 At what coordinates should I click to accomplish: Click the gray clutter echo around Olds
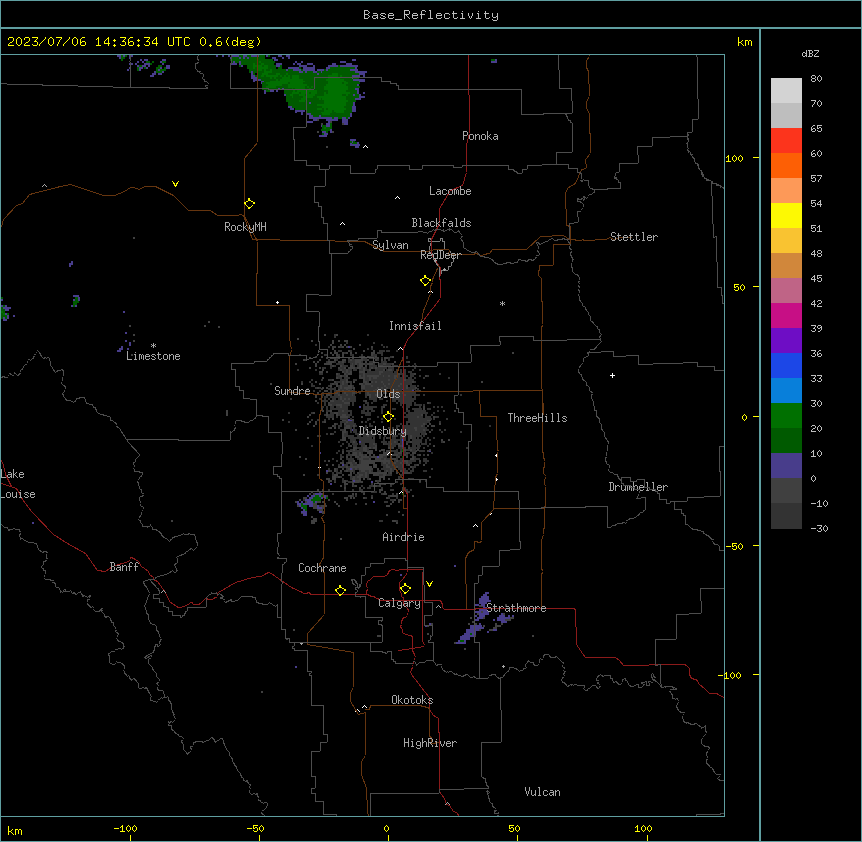pos(379,418)
